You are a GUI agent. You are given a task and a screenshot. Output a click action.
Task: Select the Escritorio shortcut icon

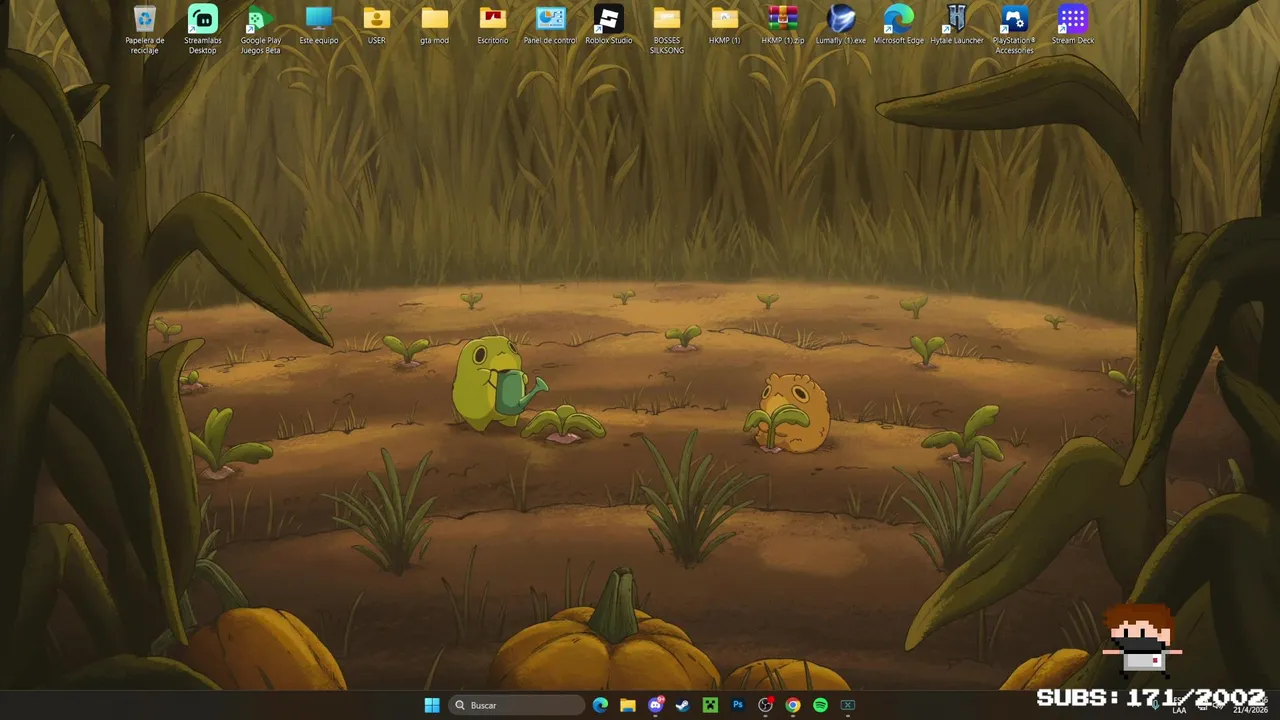[492, 25]
